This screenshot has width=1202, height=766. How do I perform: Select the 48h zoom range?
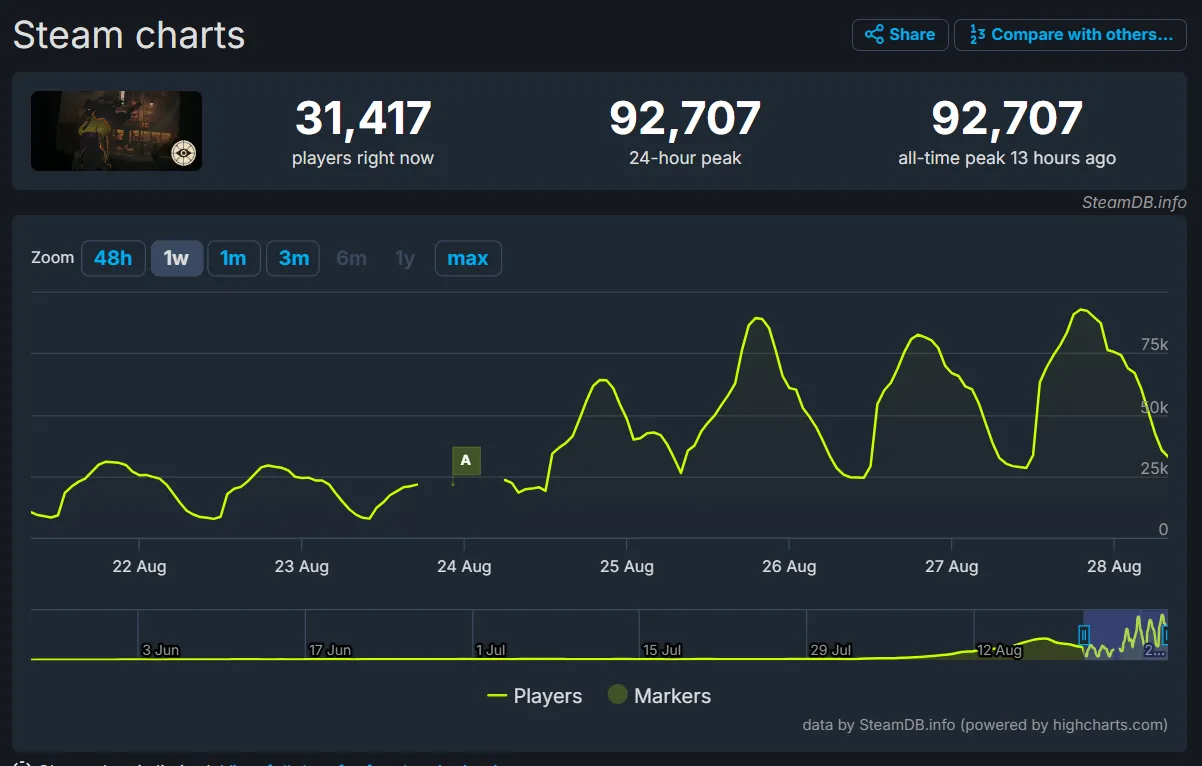pyautogui.click(x=113, y=258)
